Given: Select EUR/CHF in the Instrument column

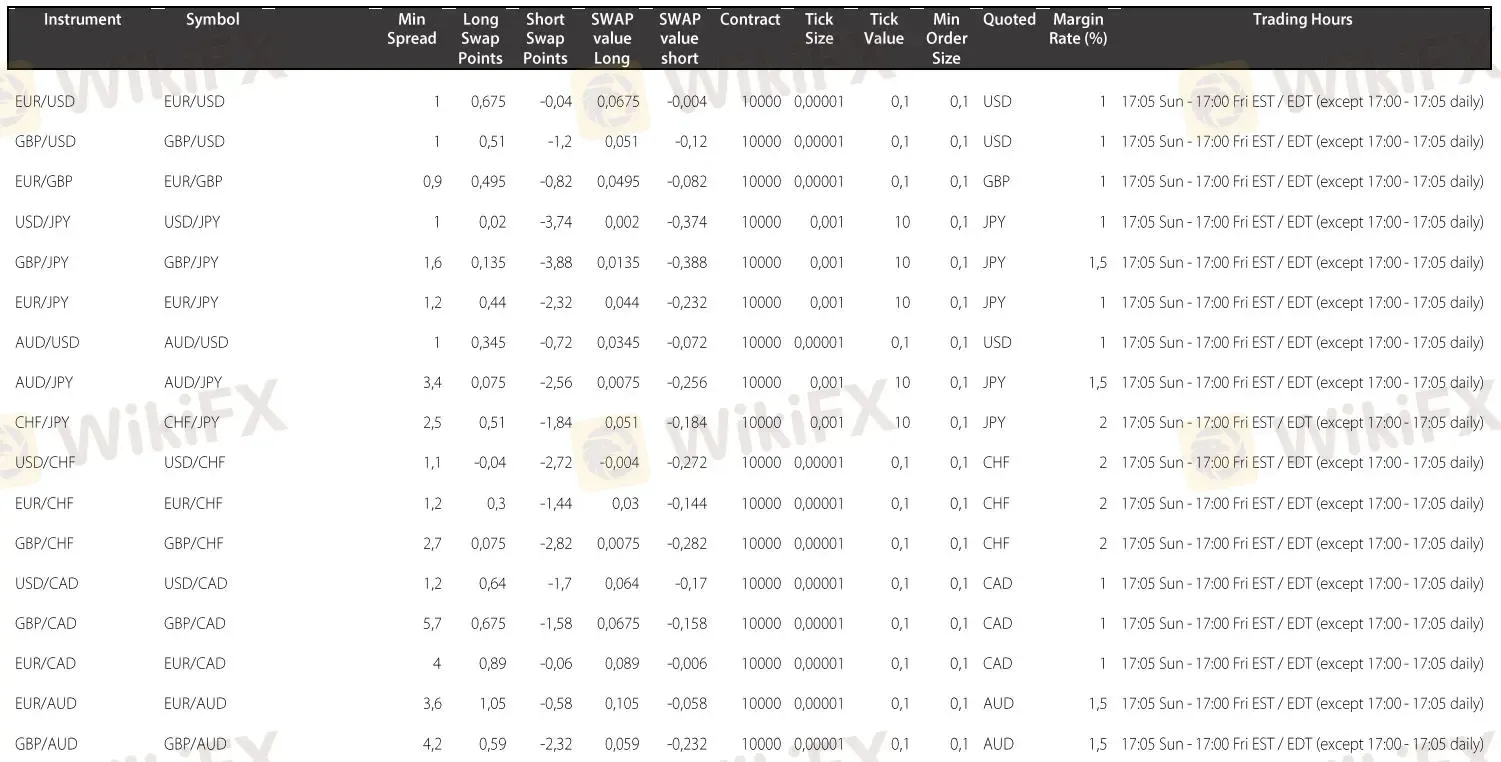Looking at the screenshot, I should pos(44,503).
